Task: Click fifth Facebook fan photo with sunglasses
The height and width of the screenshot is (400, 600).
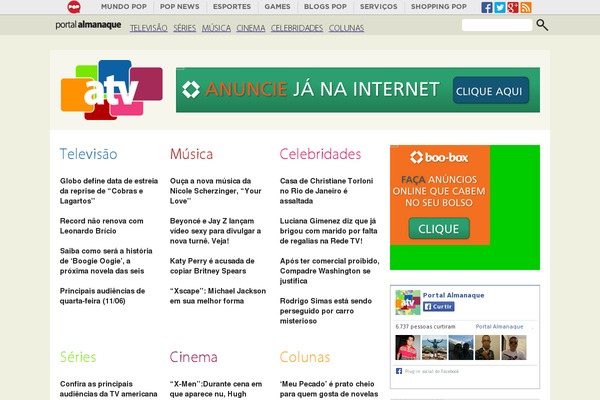Action: click(x=514, y=347)
